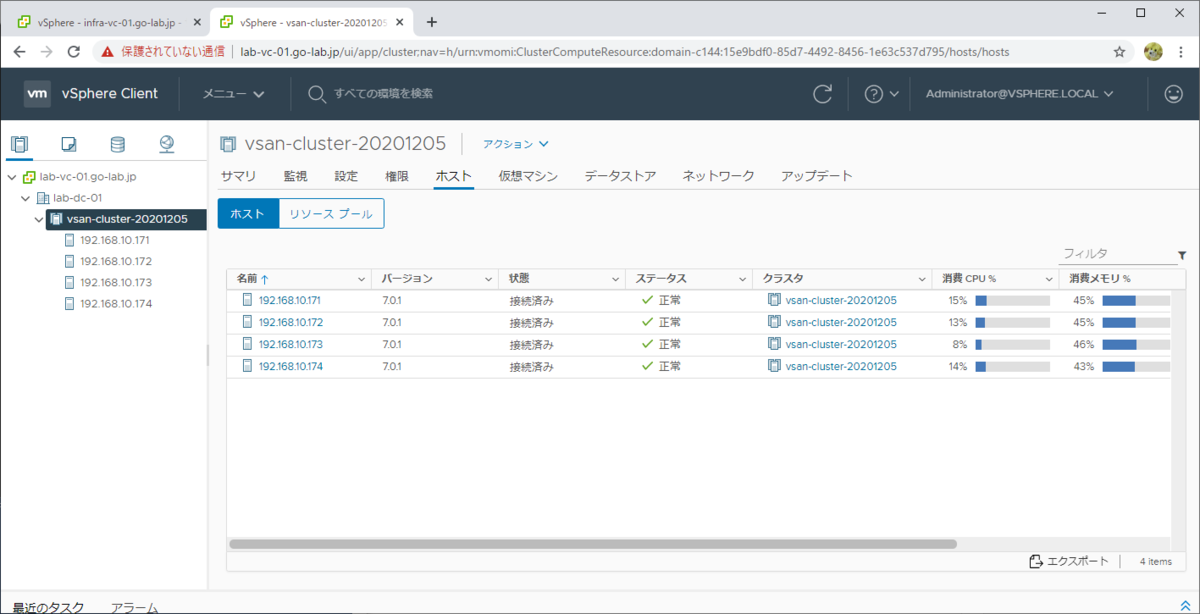Open クラスタ column dropdown chevron
Image resolution: width=1200 pixels, height=614 pixels.
coord(923,279)
